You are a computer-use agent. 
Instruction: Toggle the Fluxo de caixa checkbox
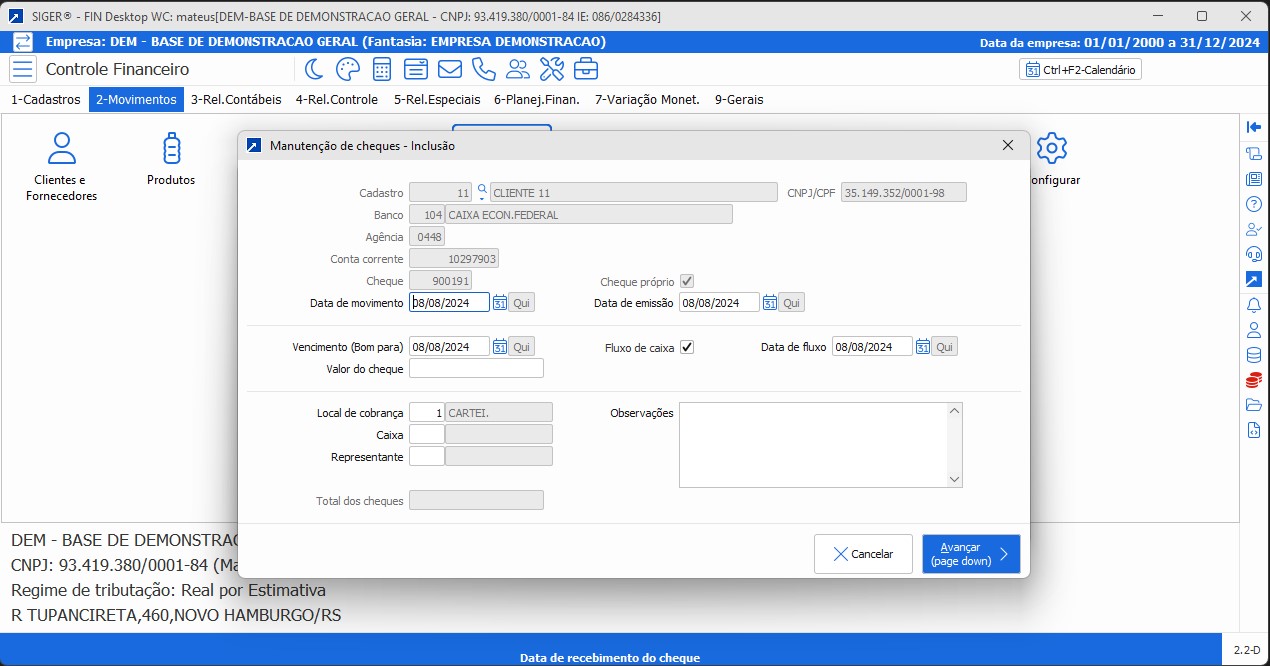(x=687, y=347)
